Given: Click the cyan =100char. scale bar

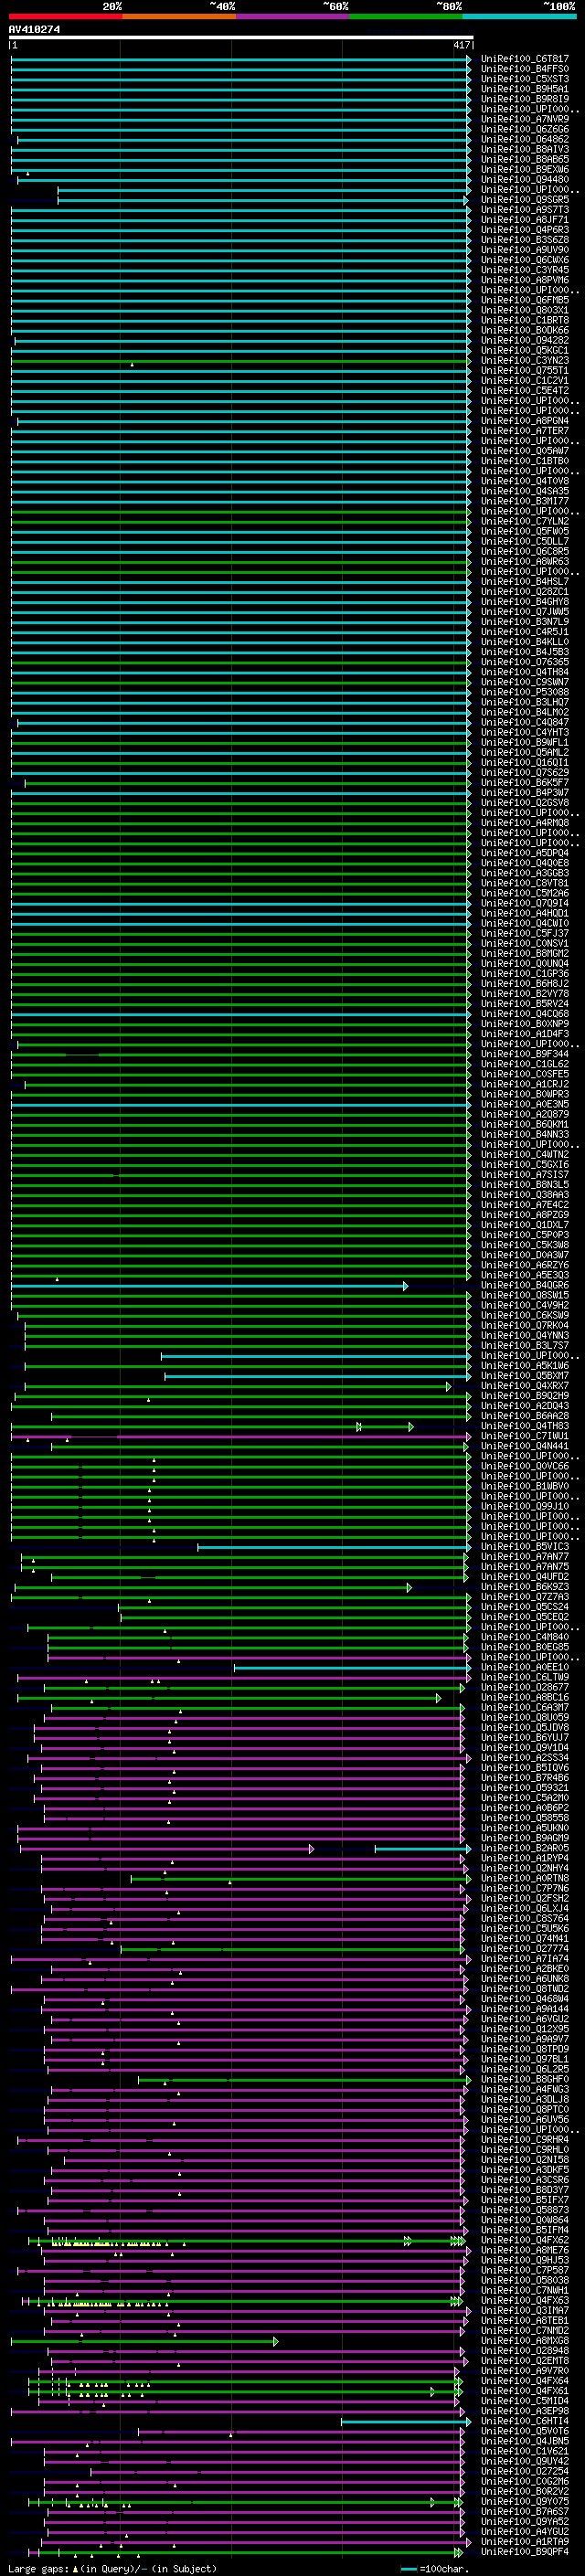Looking at the screenshot, I should [408, 2569].
